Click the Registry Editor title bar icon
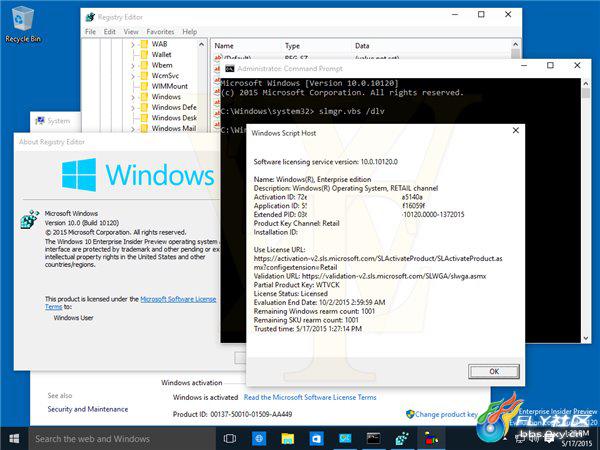 (90, 17)
